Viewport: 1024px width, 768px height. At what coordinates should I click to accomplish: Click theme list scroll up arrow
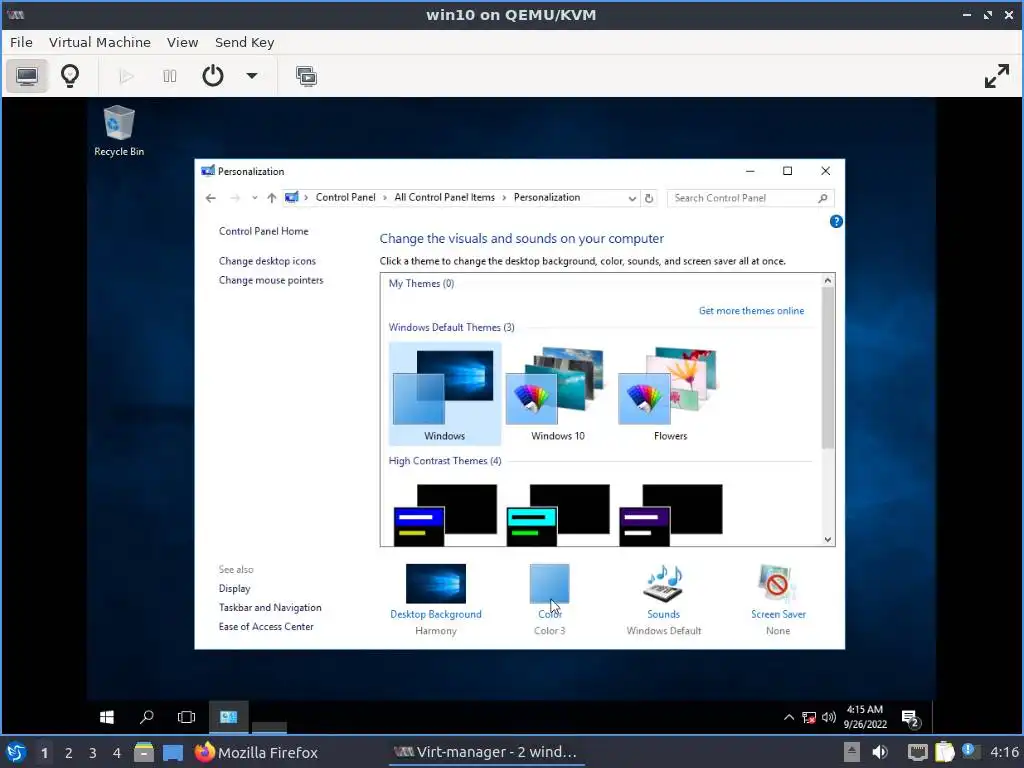827,281
